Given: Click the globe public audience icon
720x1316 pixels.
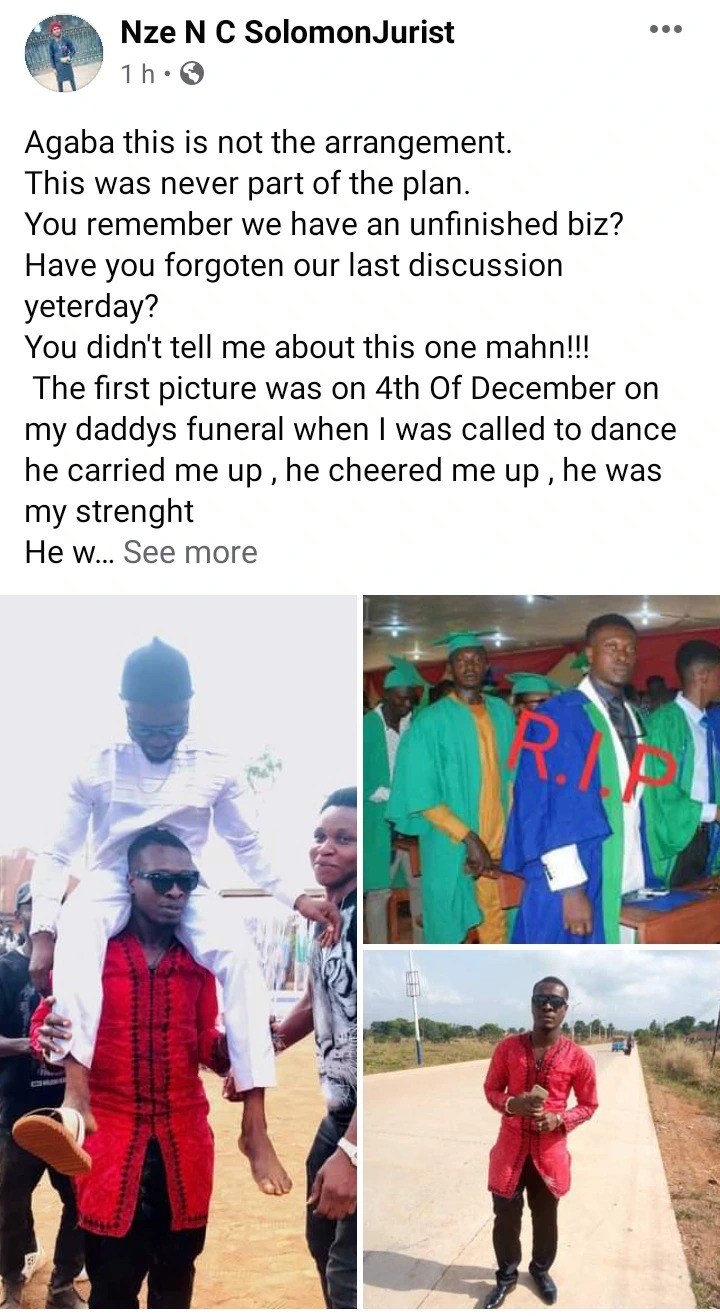Looking at the screenshot, I should pos(191,73).
